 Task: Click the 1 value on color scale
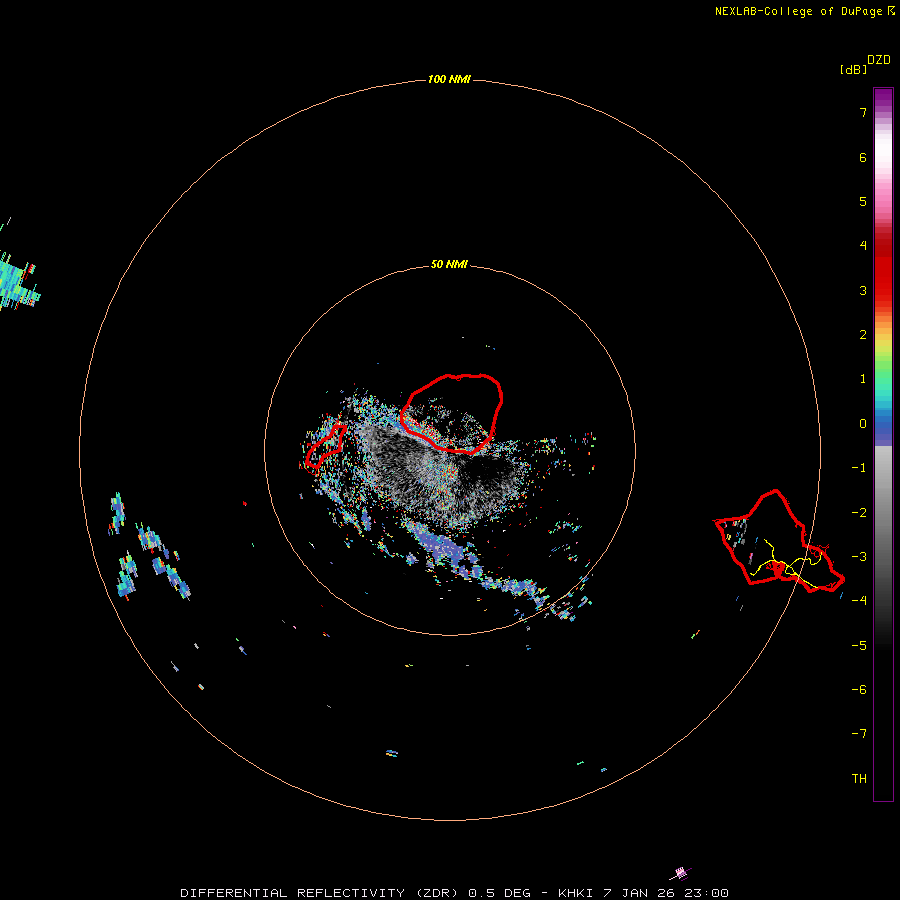click(863, 379)
